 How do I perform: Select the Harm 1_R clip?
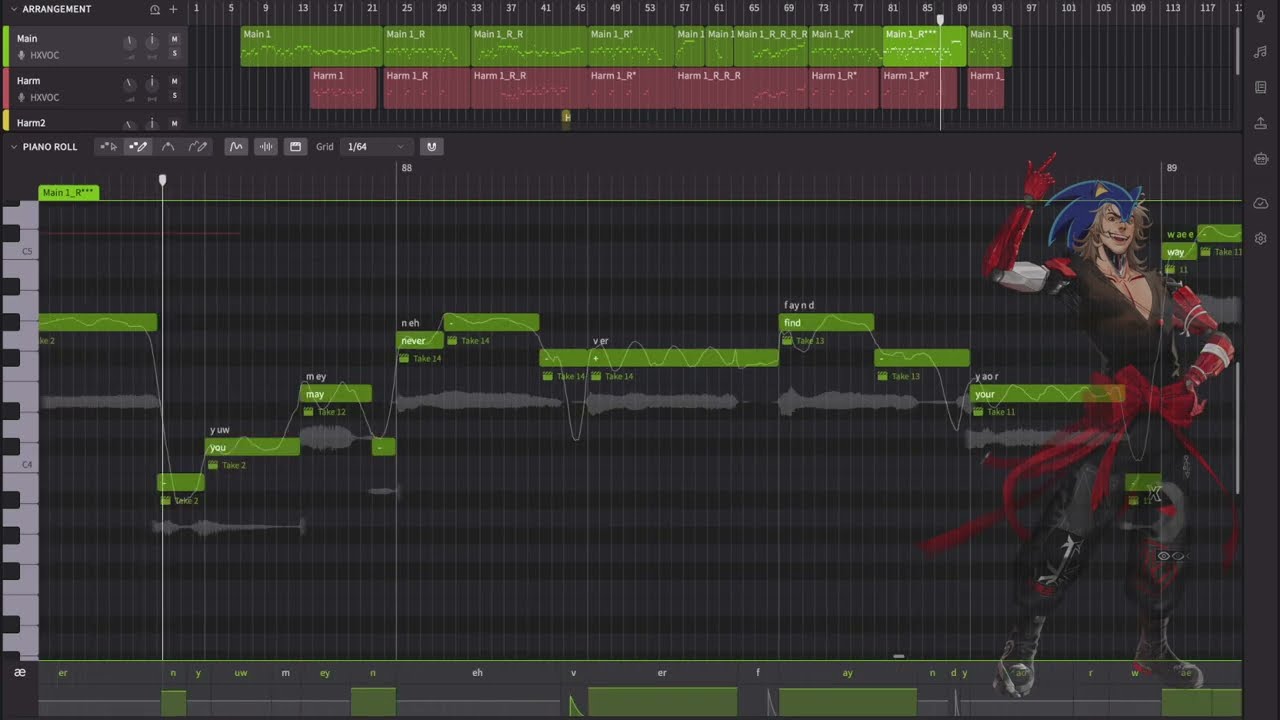[x=426, y=88]
